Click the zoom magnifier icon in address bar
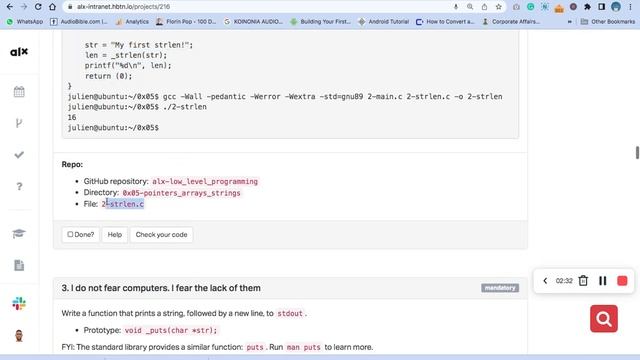 470,7
